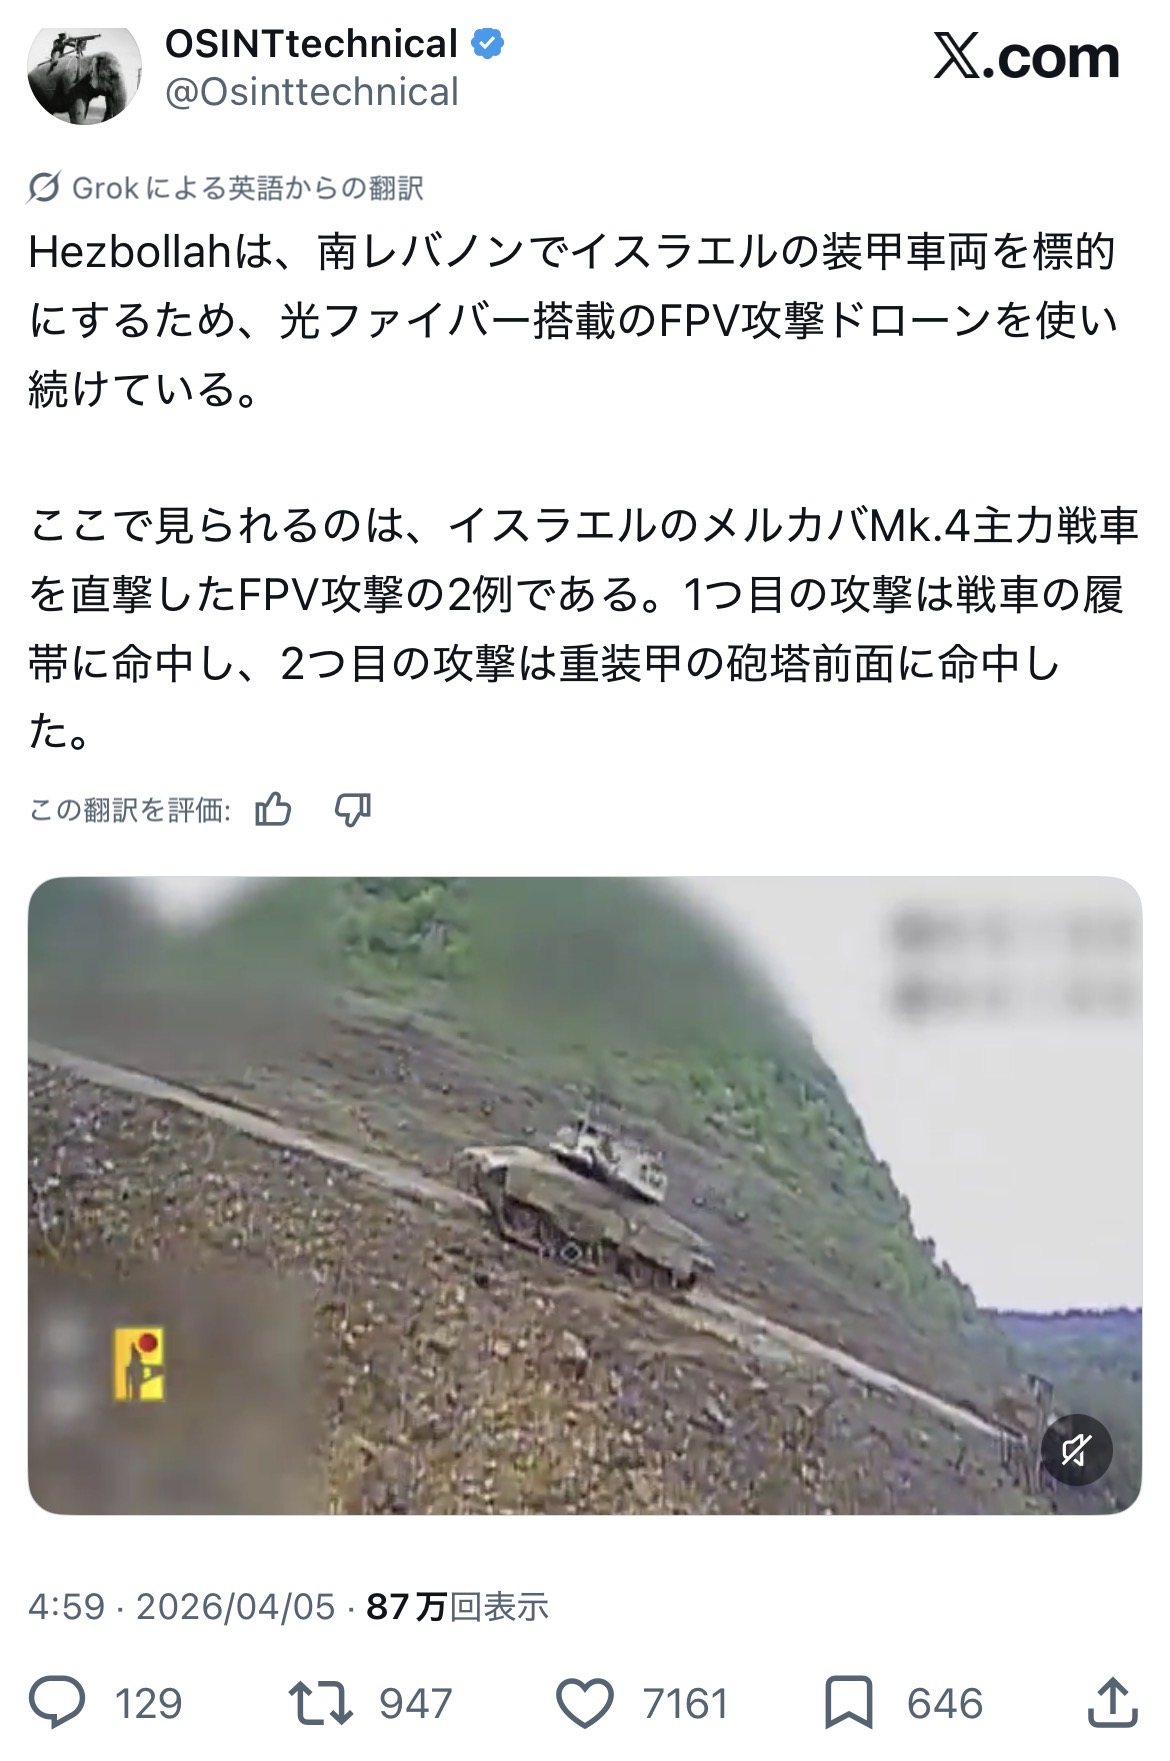The width and height of the screenshot is (1170, 1761).
Task: Tap the X.com logo
Action: [1026, 57]
